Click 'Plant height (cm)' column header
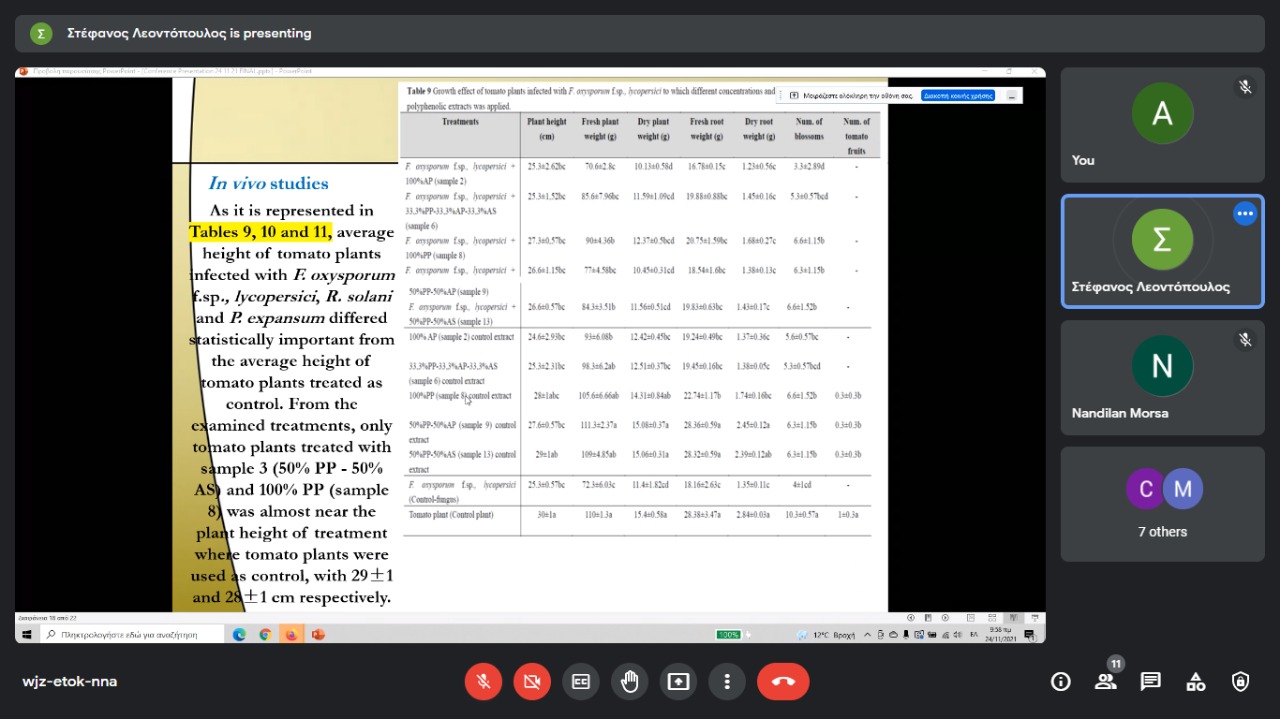The width and height of the screenshot is (1280, 719). tap(547, 129)
